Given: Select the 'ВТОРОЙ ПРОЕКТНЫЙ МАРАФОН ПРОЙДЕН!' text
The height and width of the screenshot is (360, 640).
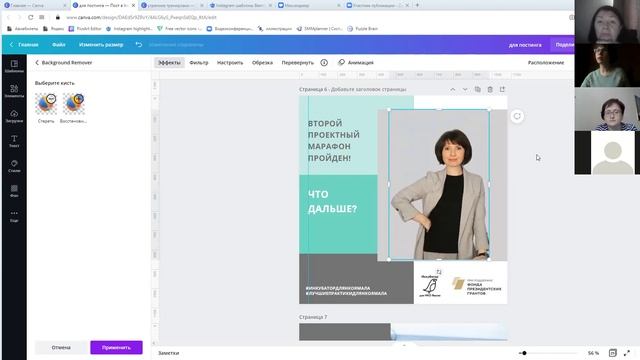Looking at the screenshot, I should [x=333, y=140].
